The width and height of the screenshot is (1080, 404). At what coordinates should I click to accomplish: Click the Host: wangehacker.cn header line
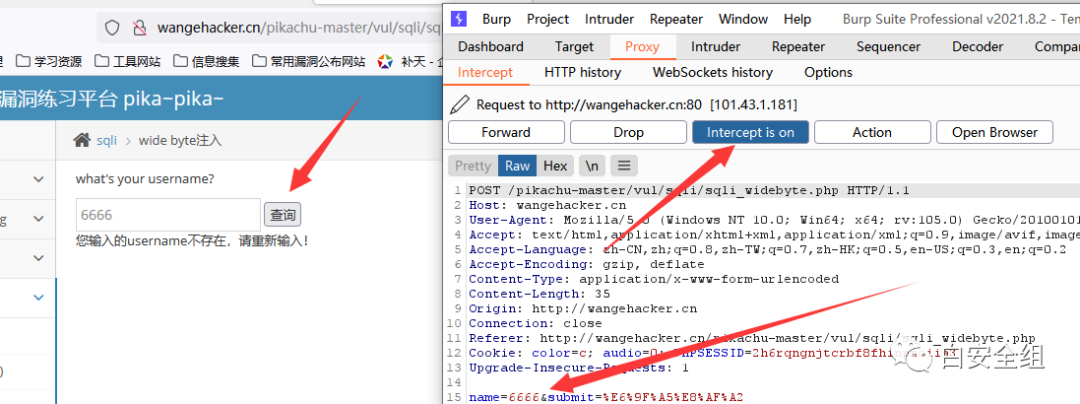(x=548, y=205)
